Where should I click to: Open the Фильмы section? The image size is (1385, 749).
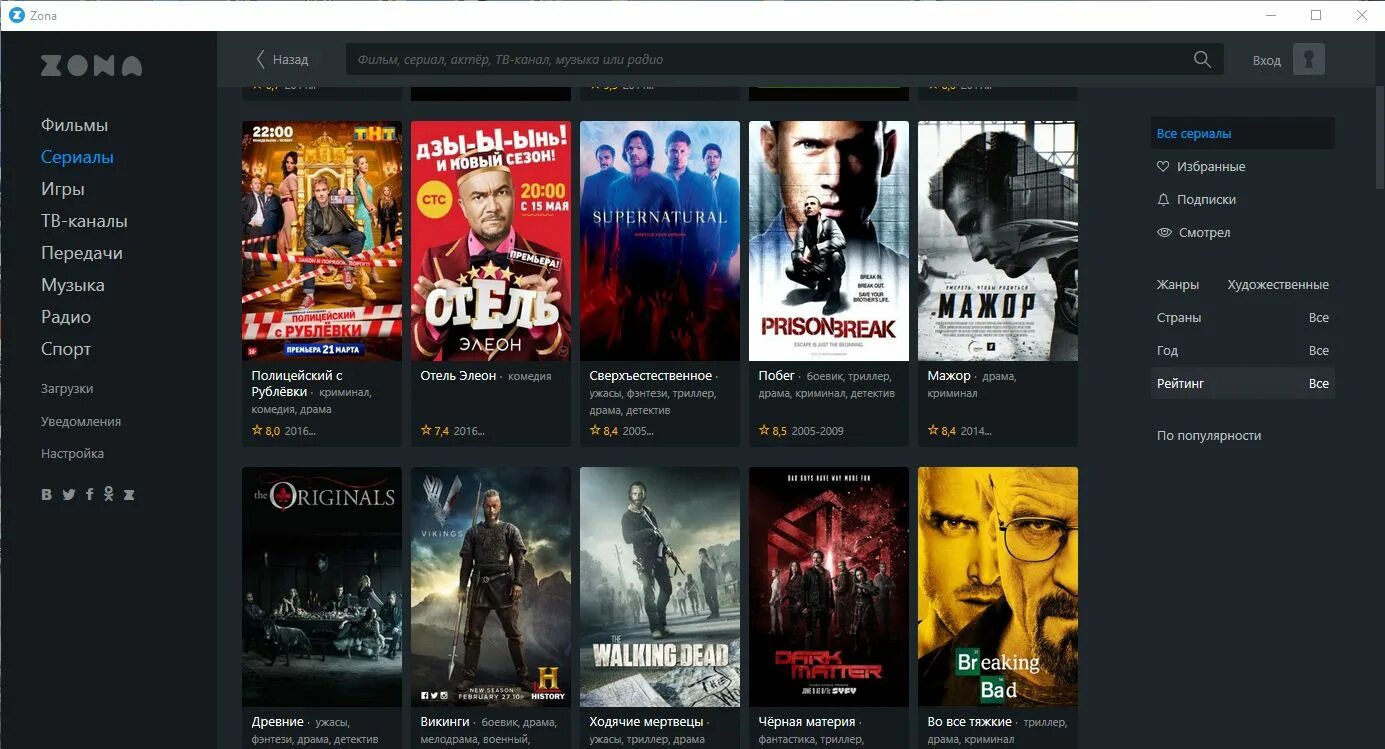74,125
